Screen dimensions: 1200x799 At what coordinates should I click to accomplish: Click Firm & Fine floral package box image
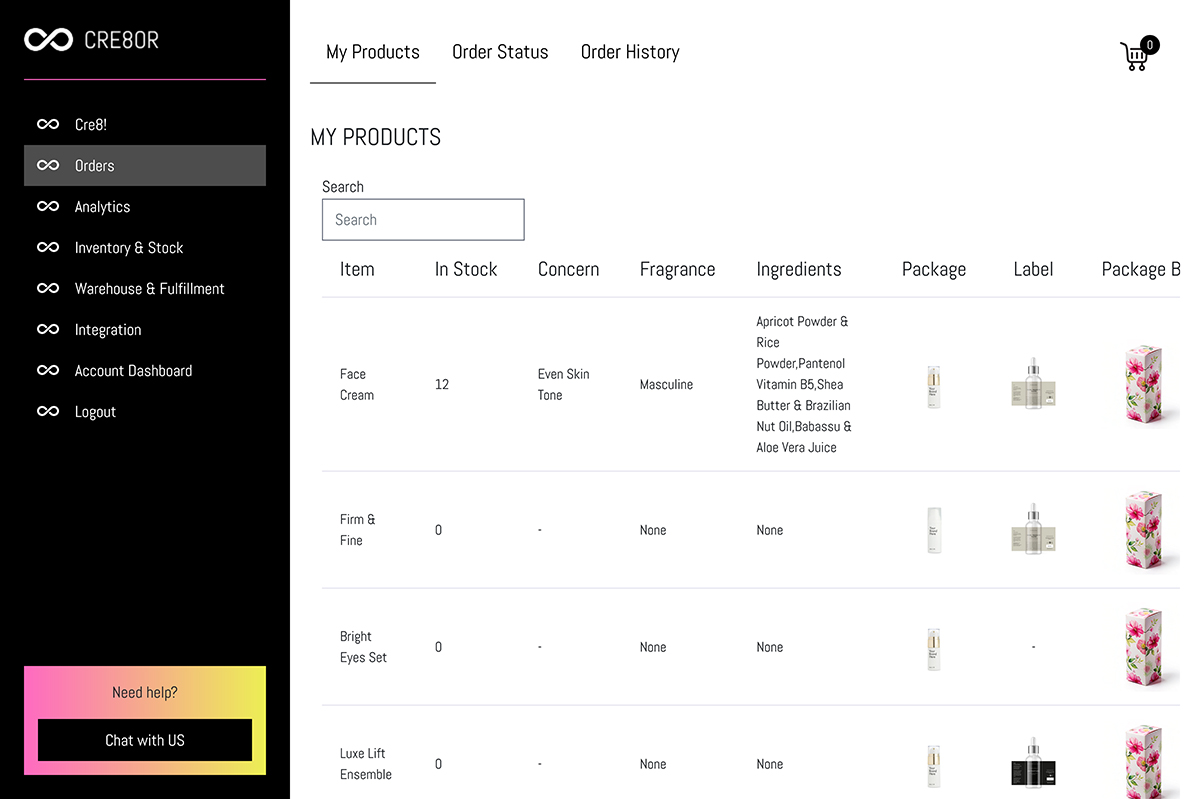[1144, 530]
